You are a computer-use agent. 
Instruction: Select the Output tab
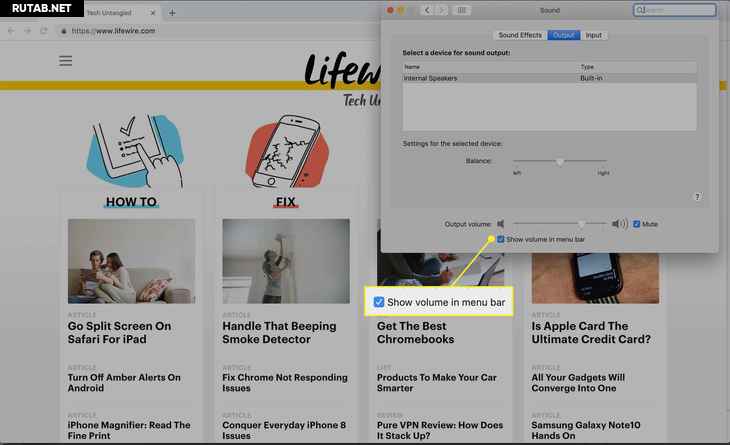click(x=563, y=35)
